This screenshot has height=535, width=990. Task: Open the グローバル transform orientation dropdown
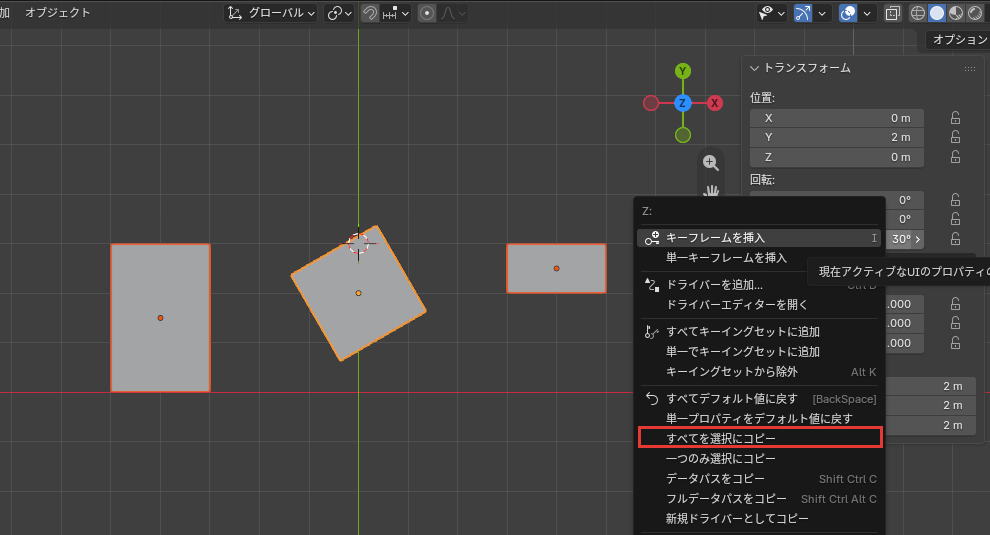pyautogui.click(x=271, y=13)
